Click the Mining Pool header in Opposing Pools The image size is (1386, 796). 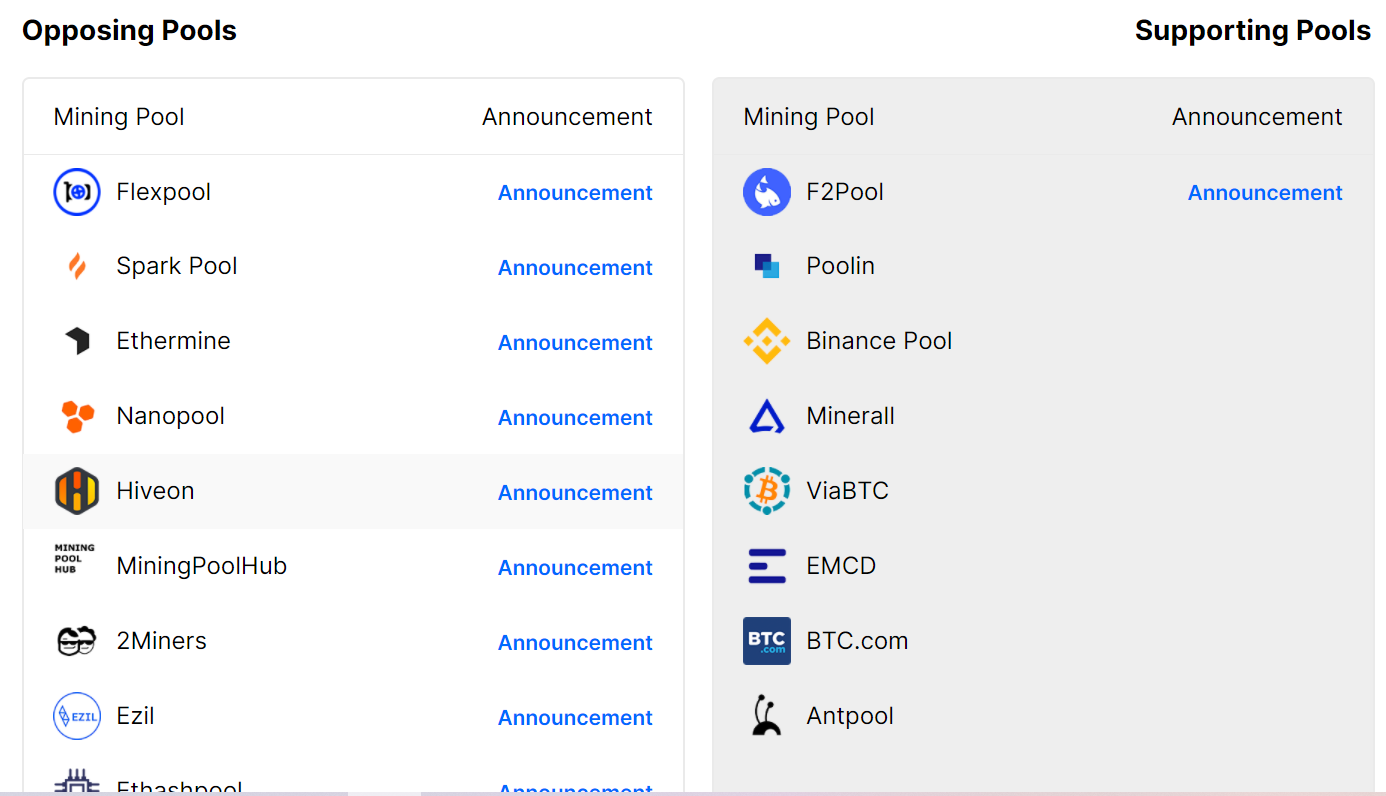click(x=119, y=117)
